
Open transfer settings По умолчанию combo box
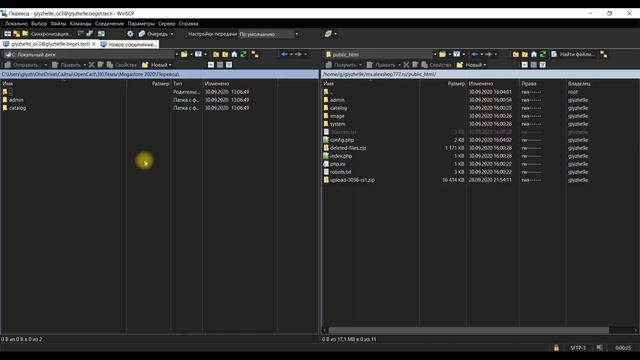[269, 34]
